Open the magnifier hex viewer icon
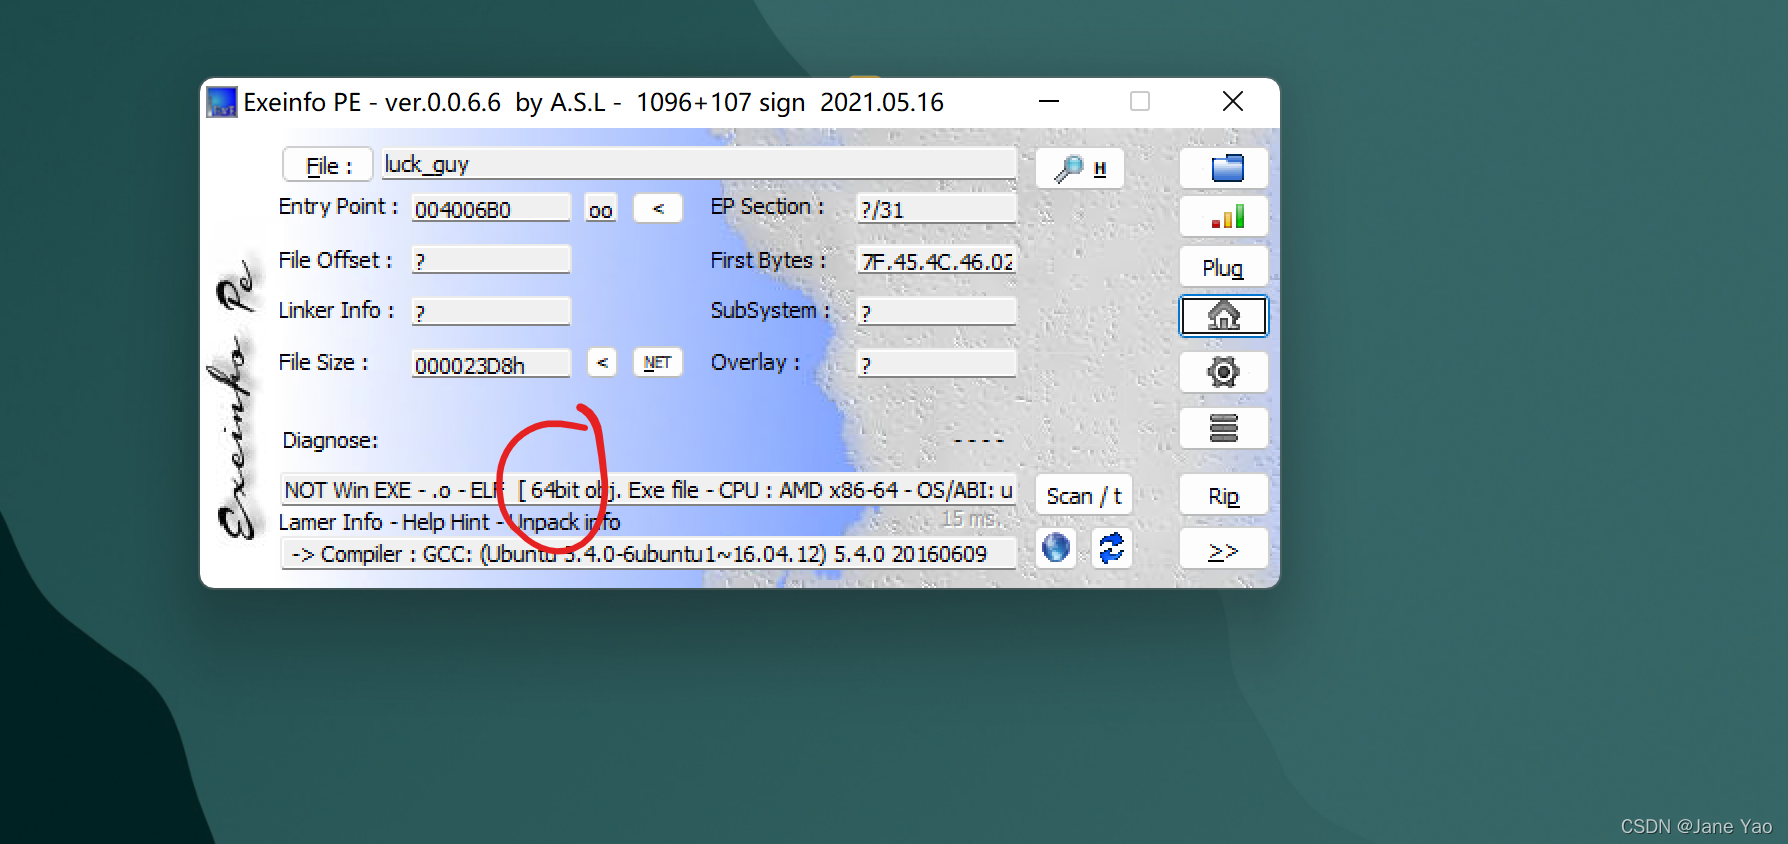1788x844 pixels. coord(1079,168)
